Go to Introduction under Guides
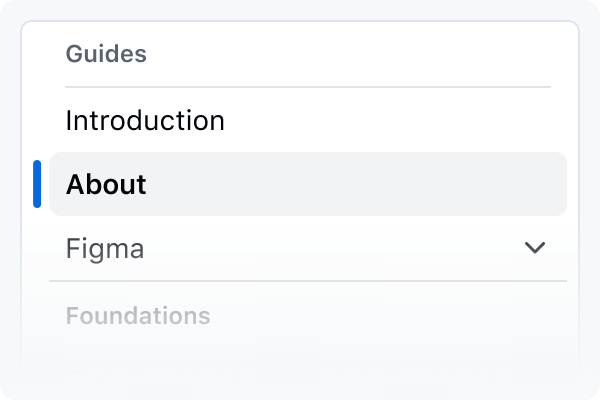This screenshot has height=400, width=600. tap(145, 121)
